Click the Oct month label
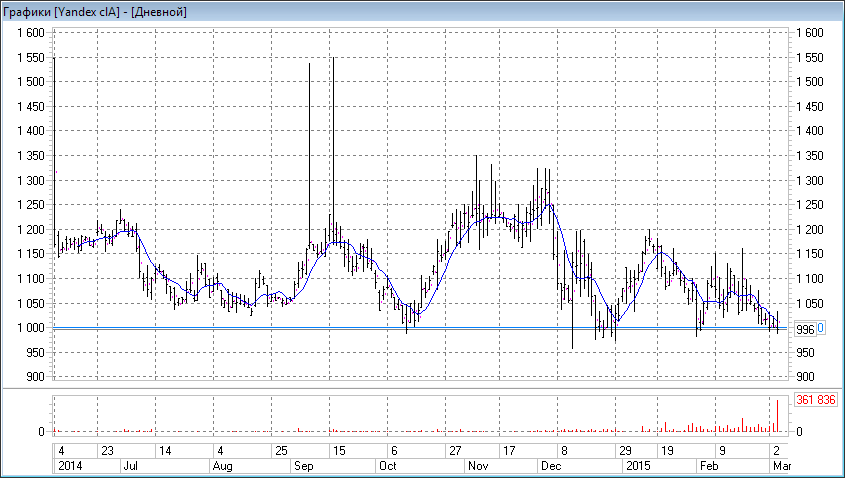Screen dimensions: 845x478 click(x=387, y=466)
